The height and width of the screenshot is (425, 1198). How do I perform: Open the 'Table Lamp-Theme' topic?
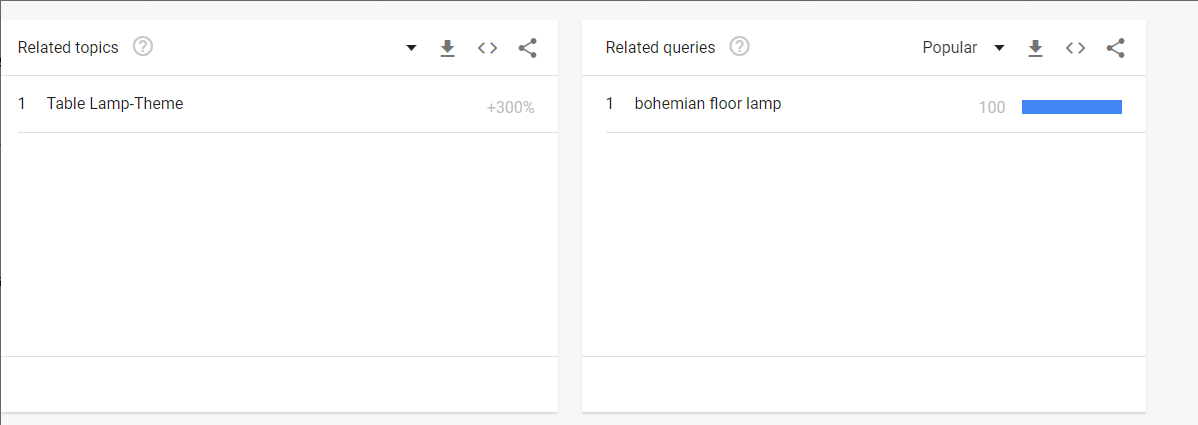click(x=115, y=104)
